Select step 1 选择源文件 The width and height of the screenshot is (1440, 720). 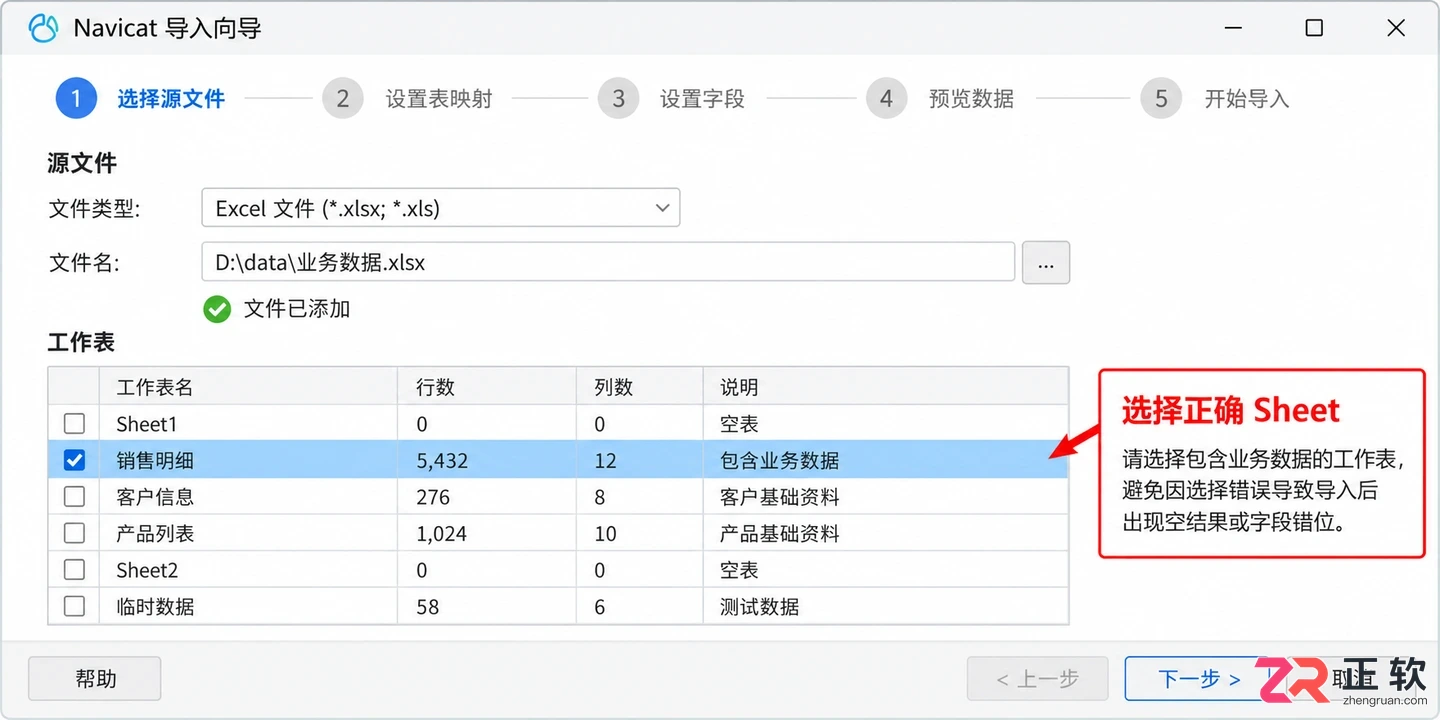point(141,99)
